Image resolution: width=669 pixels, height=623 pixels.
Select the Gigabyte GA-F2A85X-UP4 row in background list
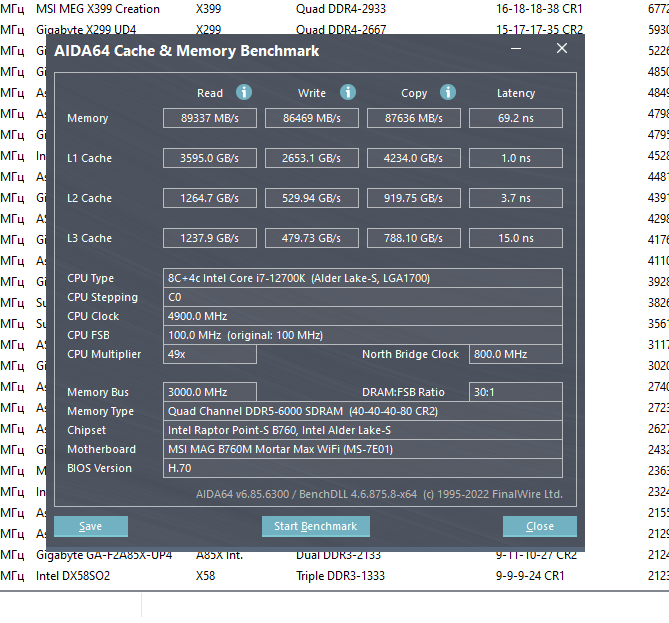click(x=334, y=556)
